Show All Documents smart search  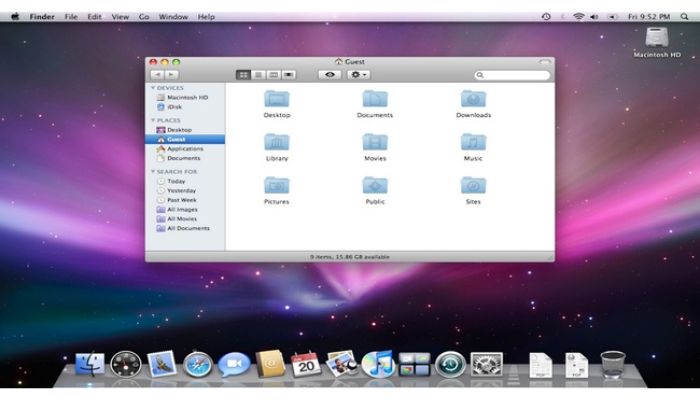click(x=185, y=228)
